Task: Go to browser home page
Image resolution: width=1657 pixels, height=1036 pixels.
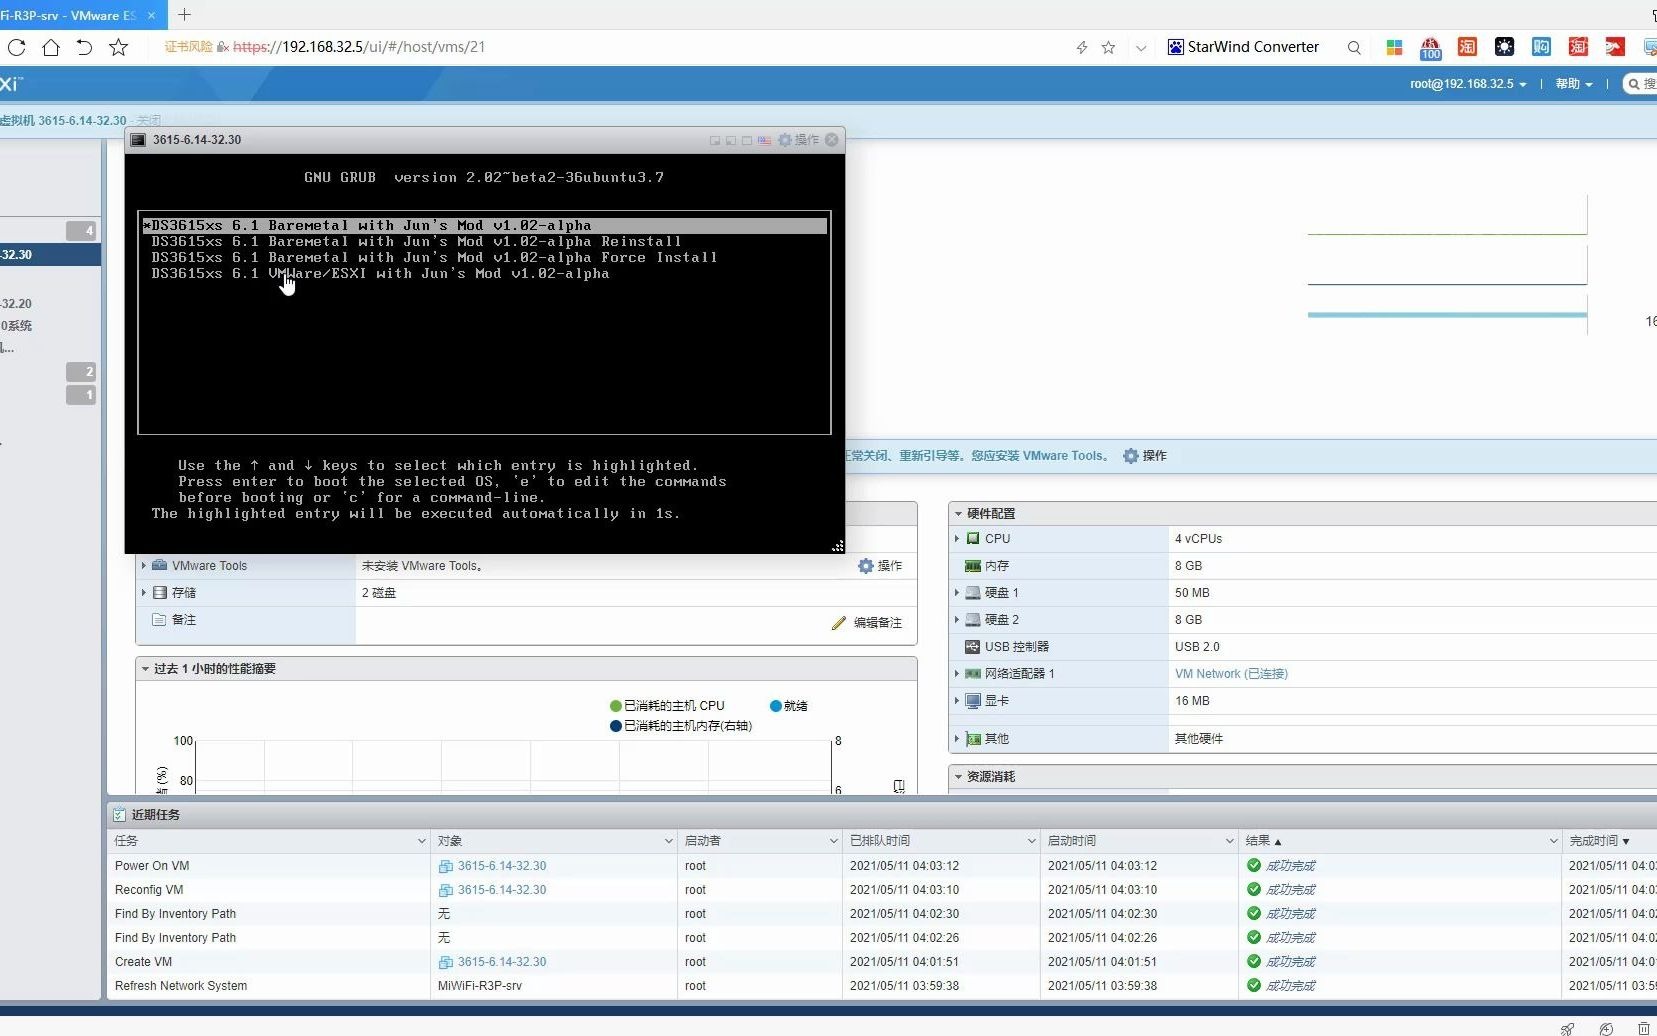Action: click(50, 47)
